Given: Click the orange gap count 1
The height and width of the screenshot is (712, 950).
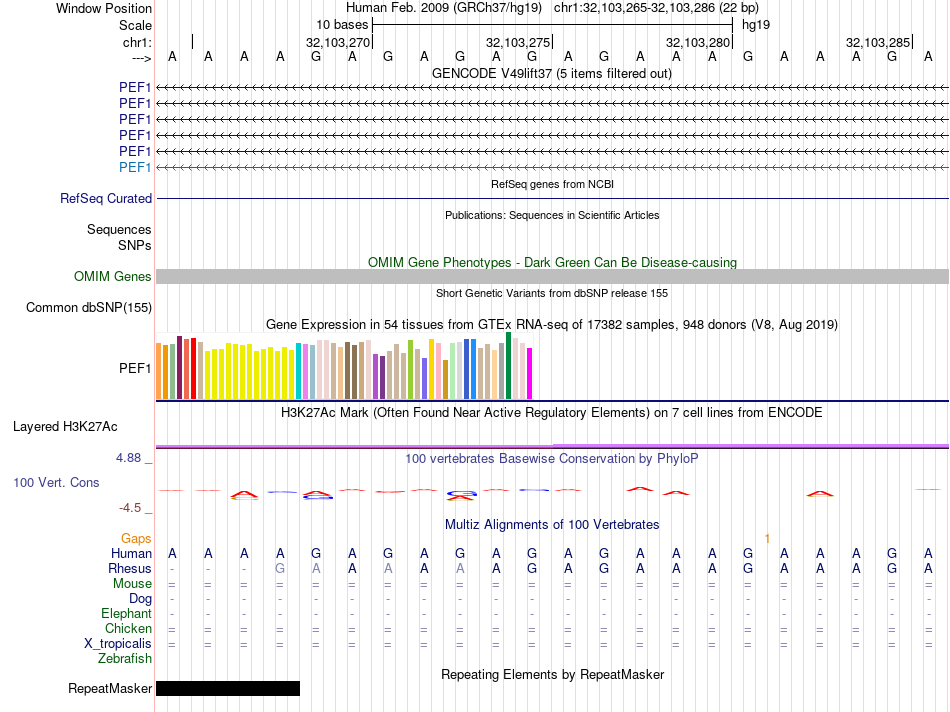Looking at the screenshot, I should (767, 538).
